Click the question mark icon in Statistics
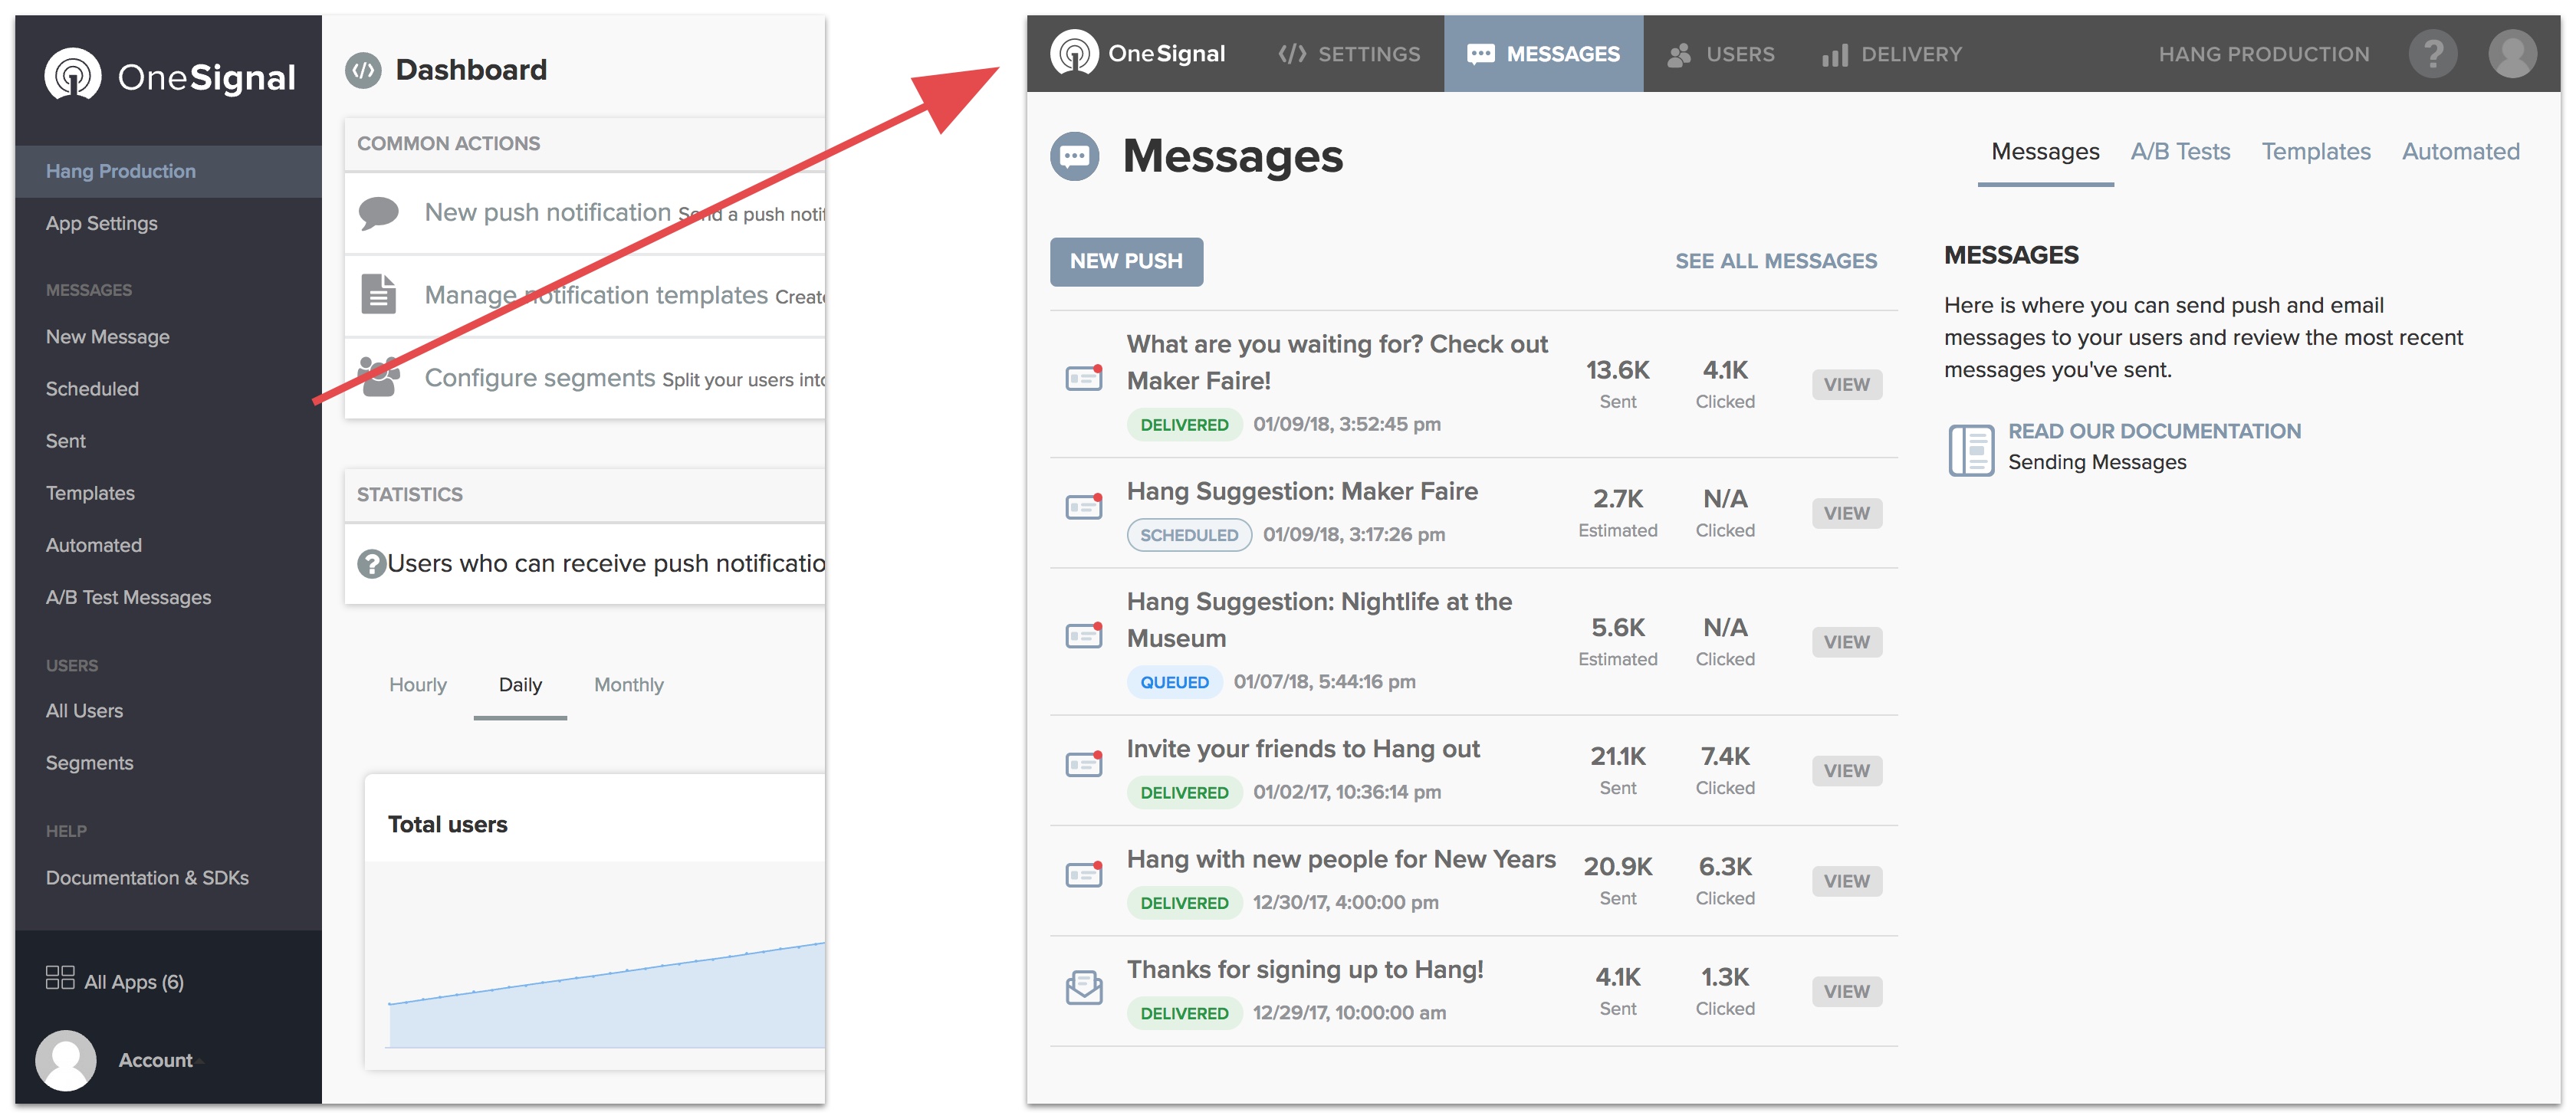This screenshot has height=1119, width=2576. (x=371, y=564)
